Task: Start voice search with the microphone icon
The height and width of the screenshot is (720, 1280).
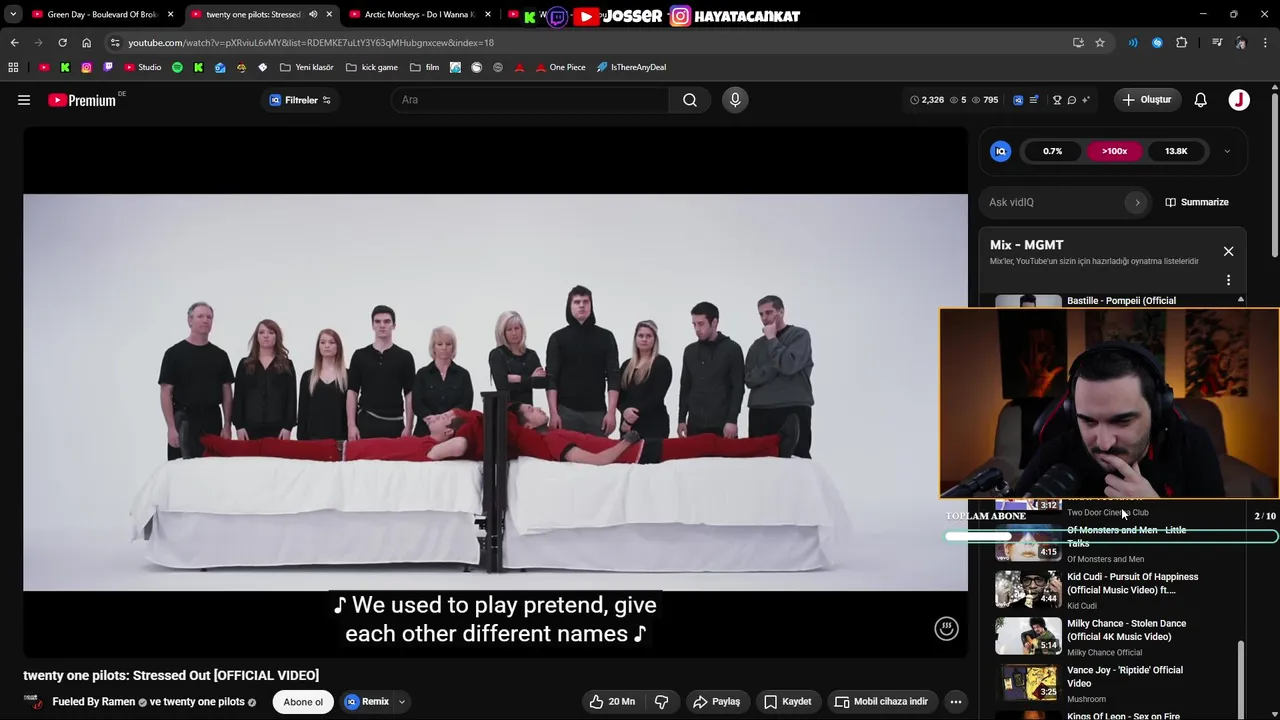Action: (735, 100)
